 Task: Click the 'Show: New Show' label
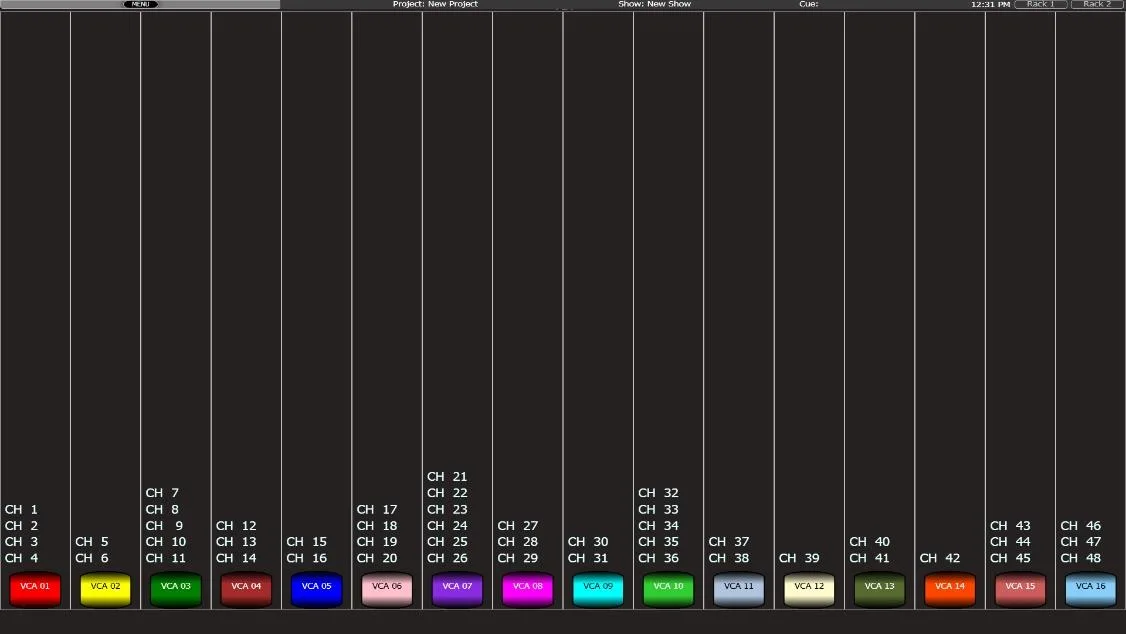tap(654, 4)
